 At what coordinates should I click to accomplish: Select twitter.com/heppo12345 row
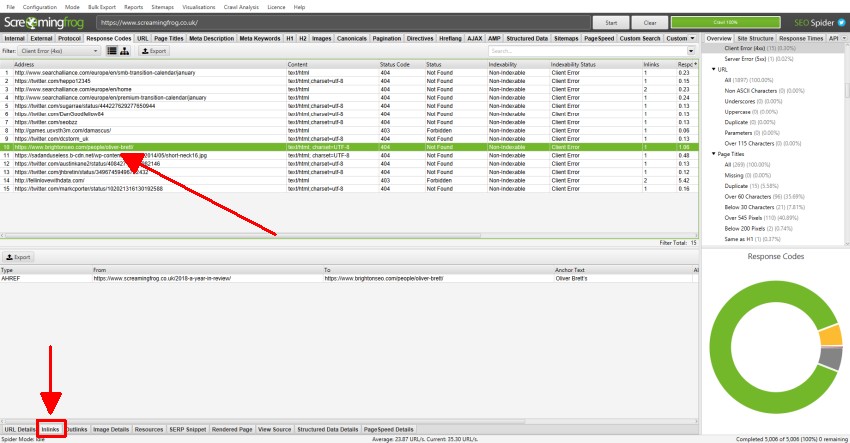[349, 81]
